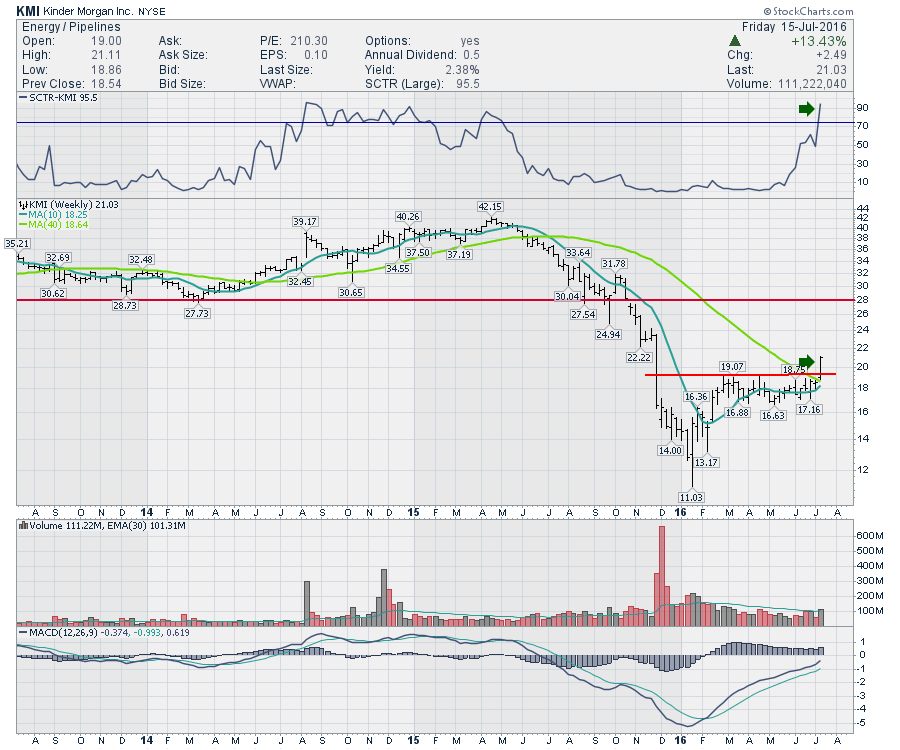This screenshot has height=750, width=900.
Task: Click the Chg +2.49 value
Action: pos(831,55)
